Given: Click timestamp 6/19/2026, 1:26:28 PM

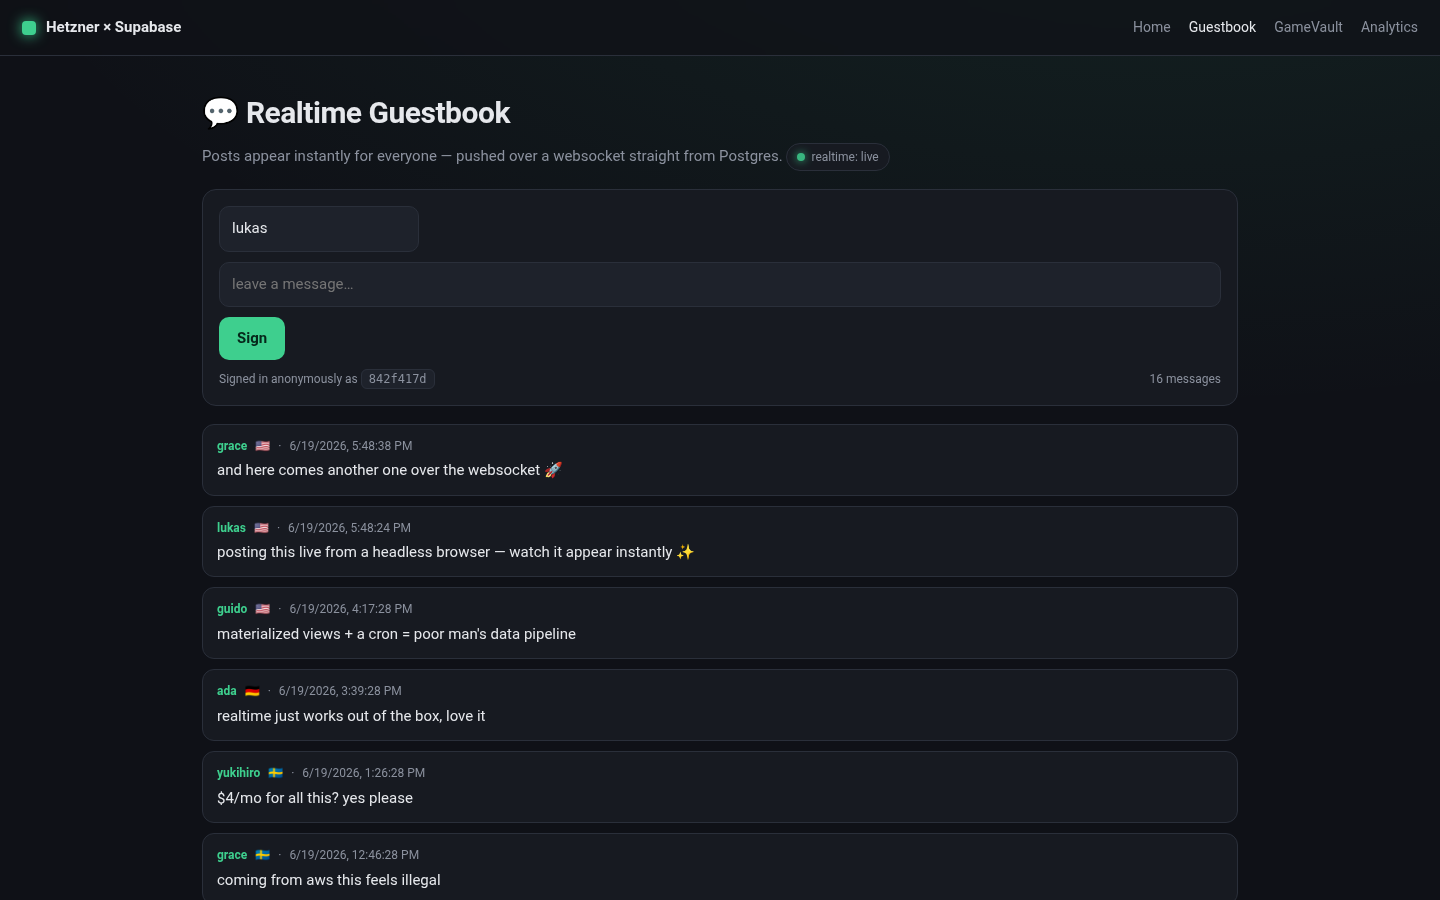Looking at the screenshot, I should pyautogui.click(x=364, y=773).
